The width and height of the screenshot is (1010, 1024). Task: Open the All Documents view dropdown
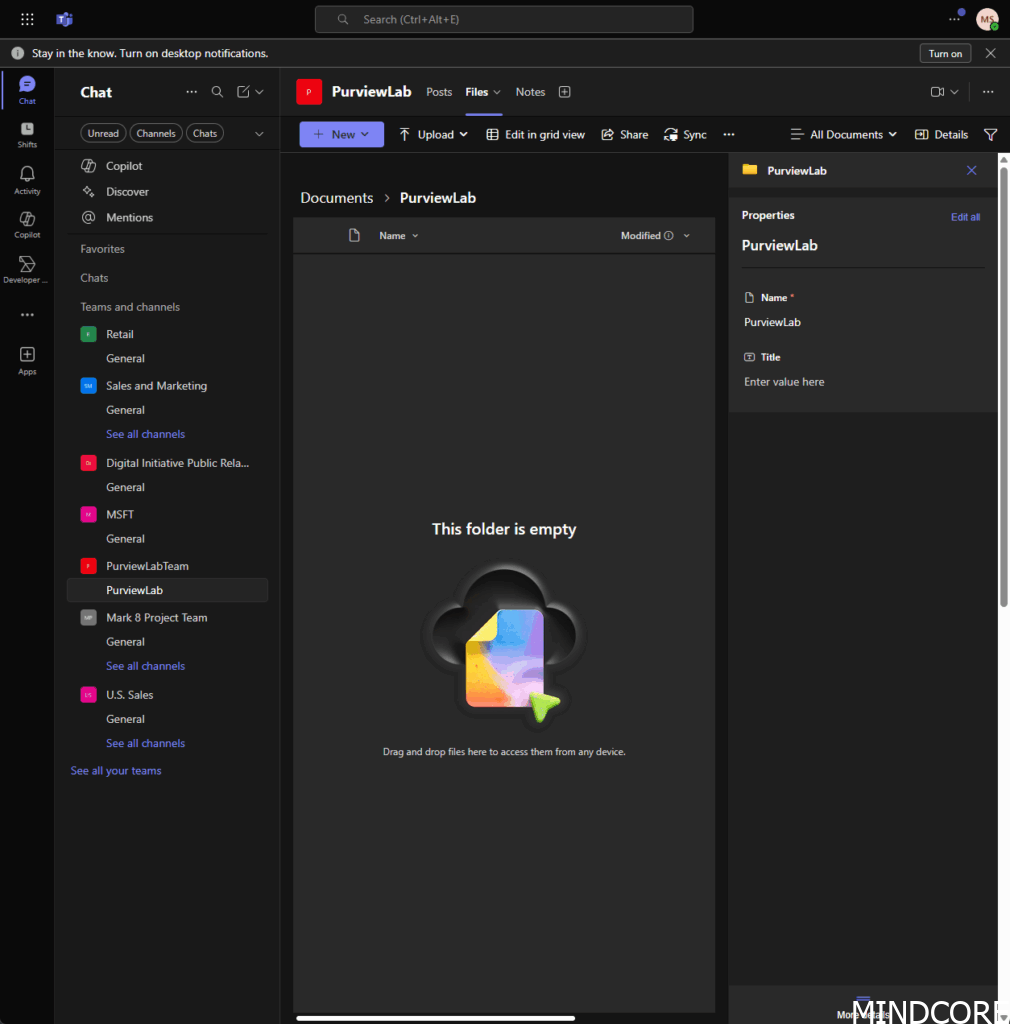tap(844, 135)
